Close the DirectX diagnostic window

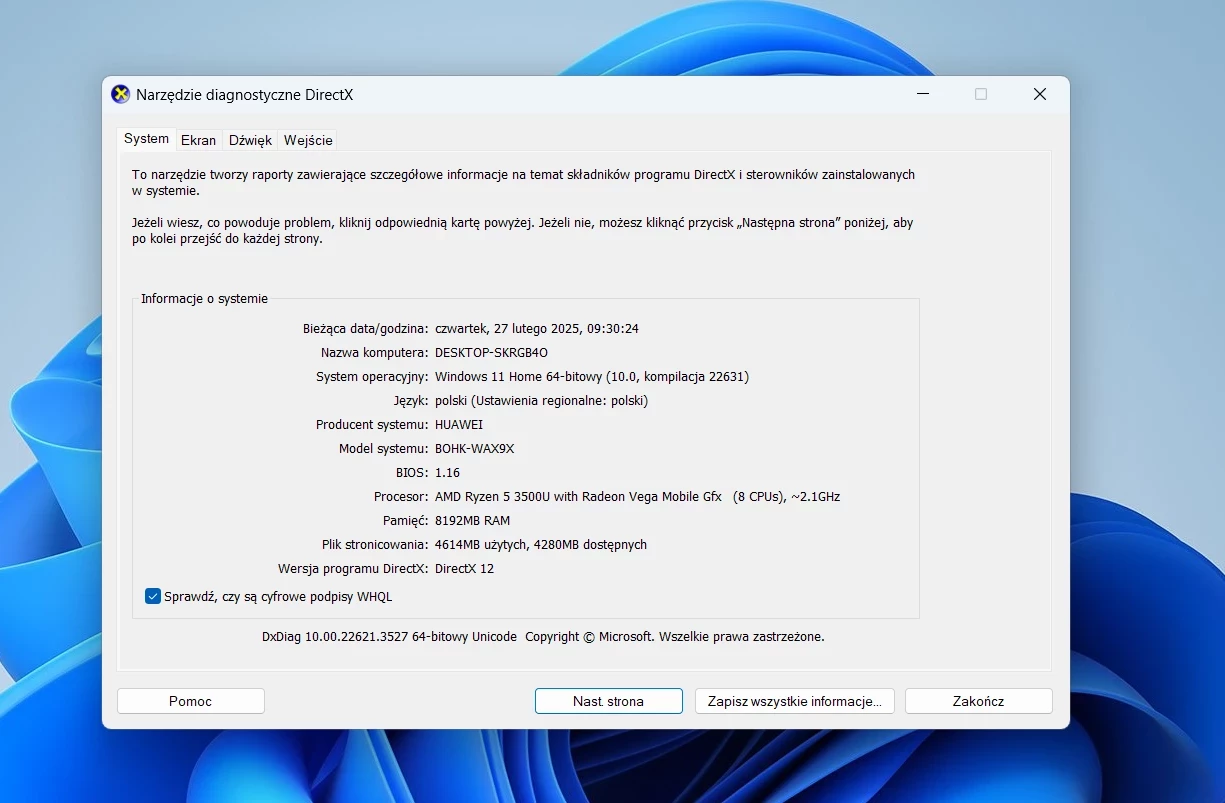point(1040,94)
